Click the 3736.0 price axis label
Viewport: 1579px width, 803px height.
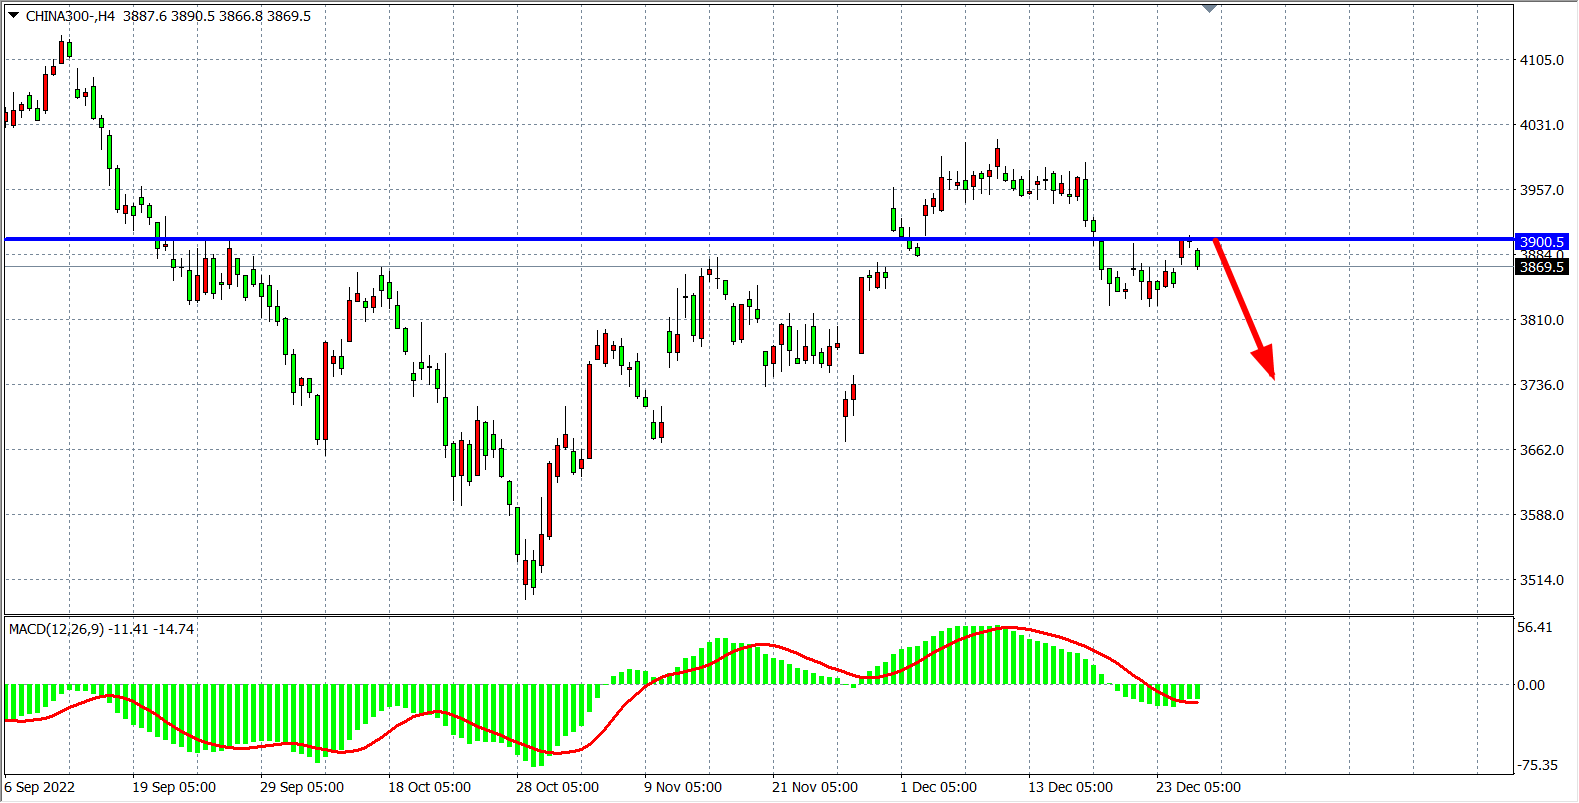coord(1541,385)
